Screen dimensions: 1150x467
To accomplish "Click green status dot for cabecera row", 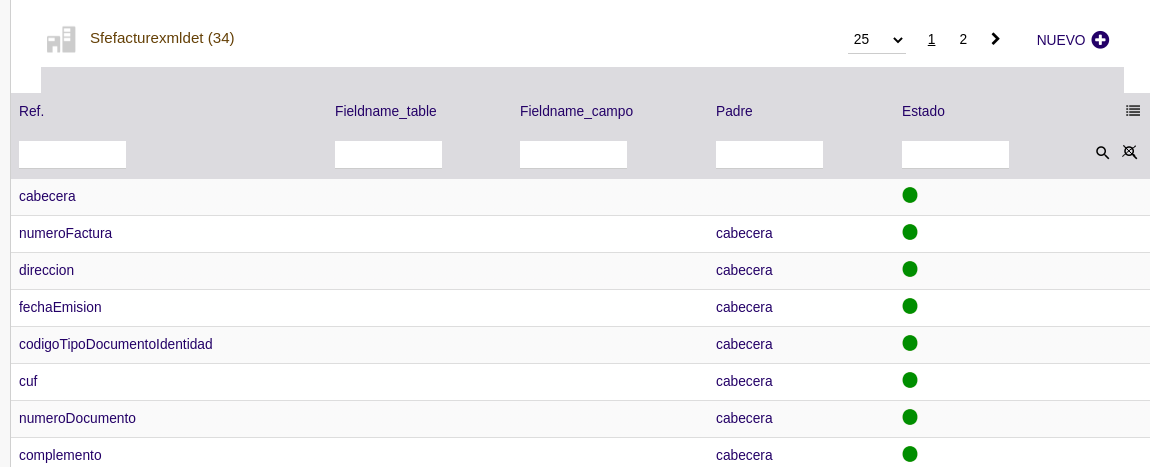I will [x=909, y=195].
